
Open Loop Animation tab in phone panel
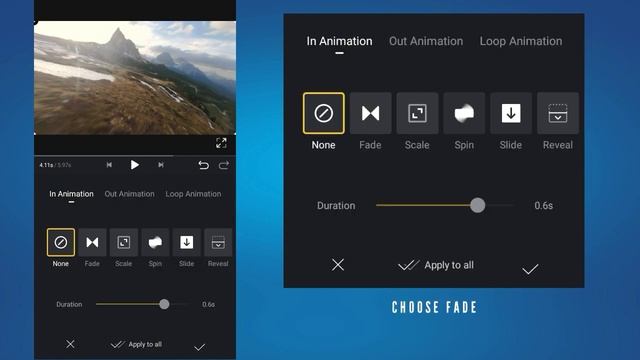click(x=193, y=194)
